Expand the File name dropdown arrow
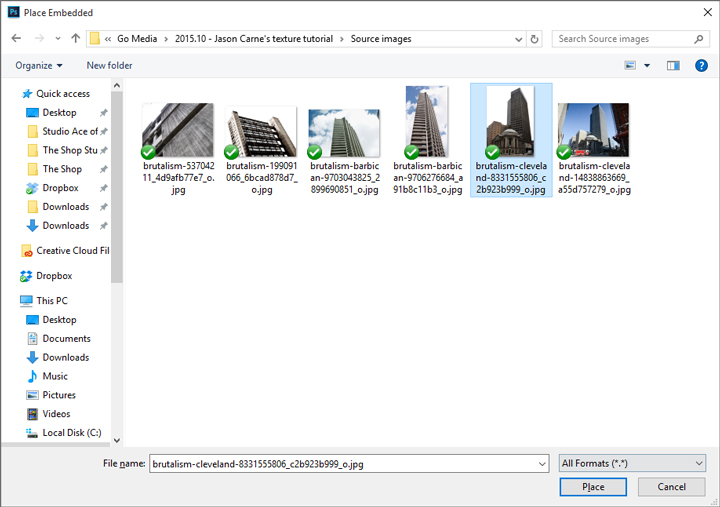The width and height of the screenshot is (720, 507). 542,464
